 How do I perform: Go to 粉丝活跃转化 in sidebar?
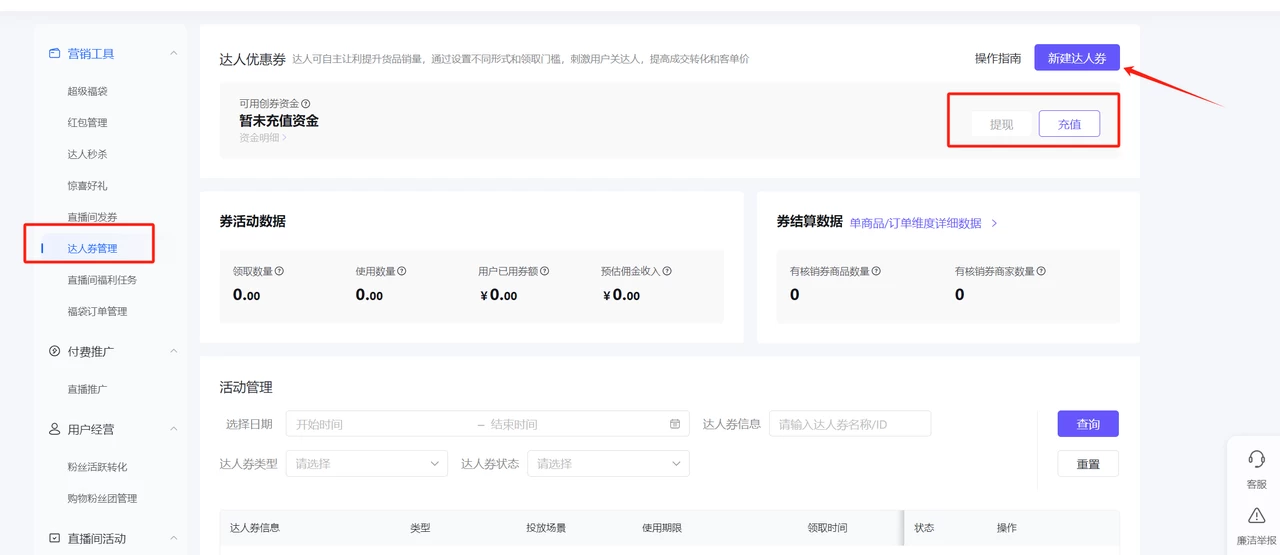97,467
